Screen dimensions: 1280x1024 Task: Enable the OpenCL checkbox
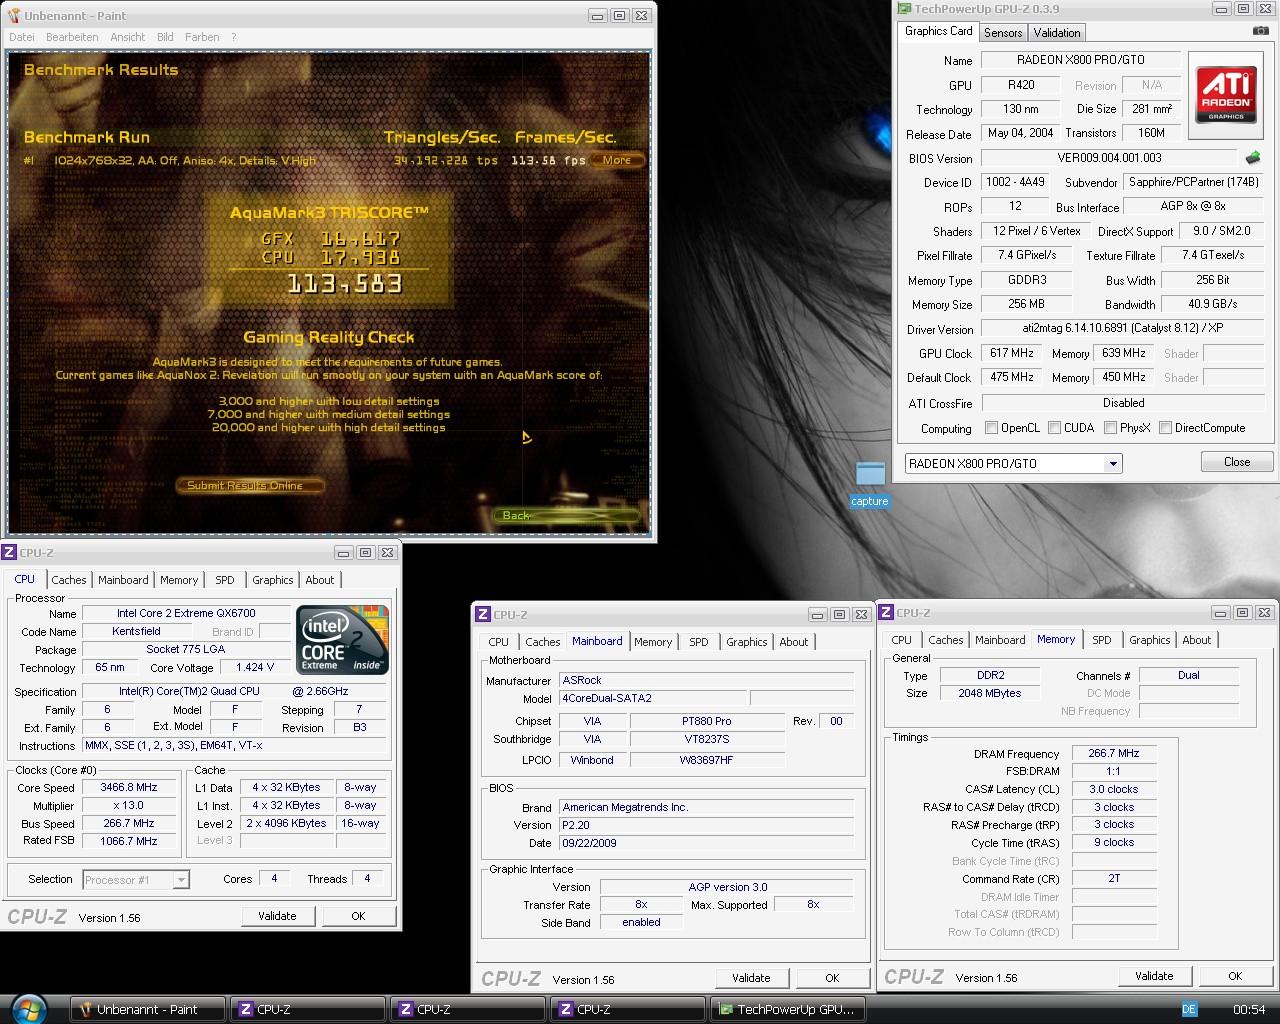(991, 428)
